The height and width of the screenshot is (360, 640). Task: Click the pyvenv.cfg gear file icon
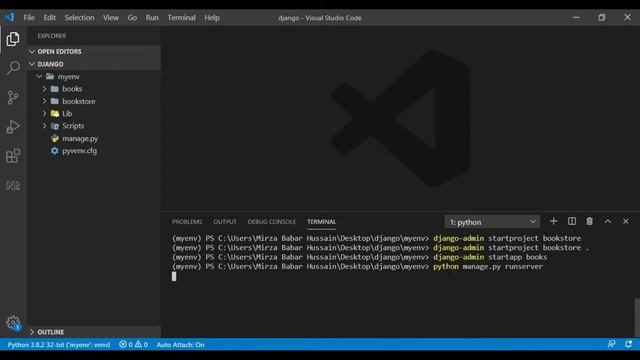[x=55, y=151]
